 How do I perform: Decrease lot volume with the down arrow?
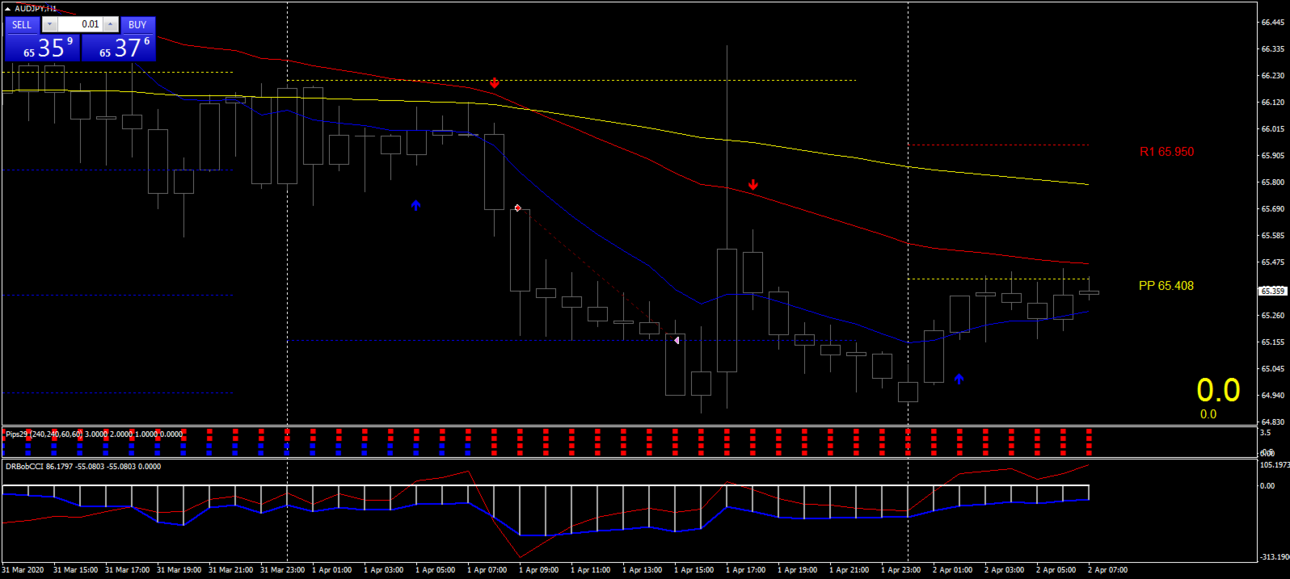pyautogui.click(x=49, y=25)
